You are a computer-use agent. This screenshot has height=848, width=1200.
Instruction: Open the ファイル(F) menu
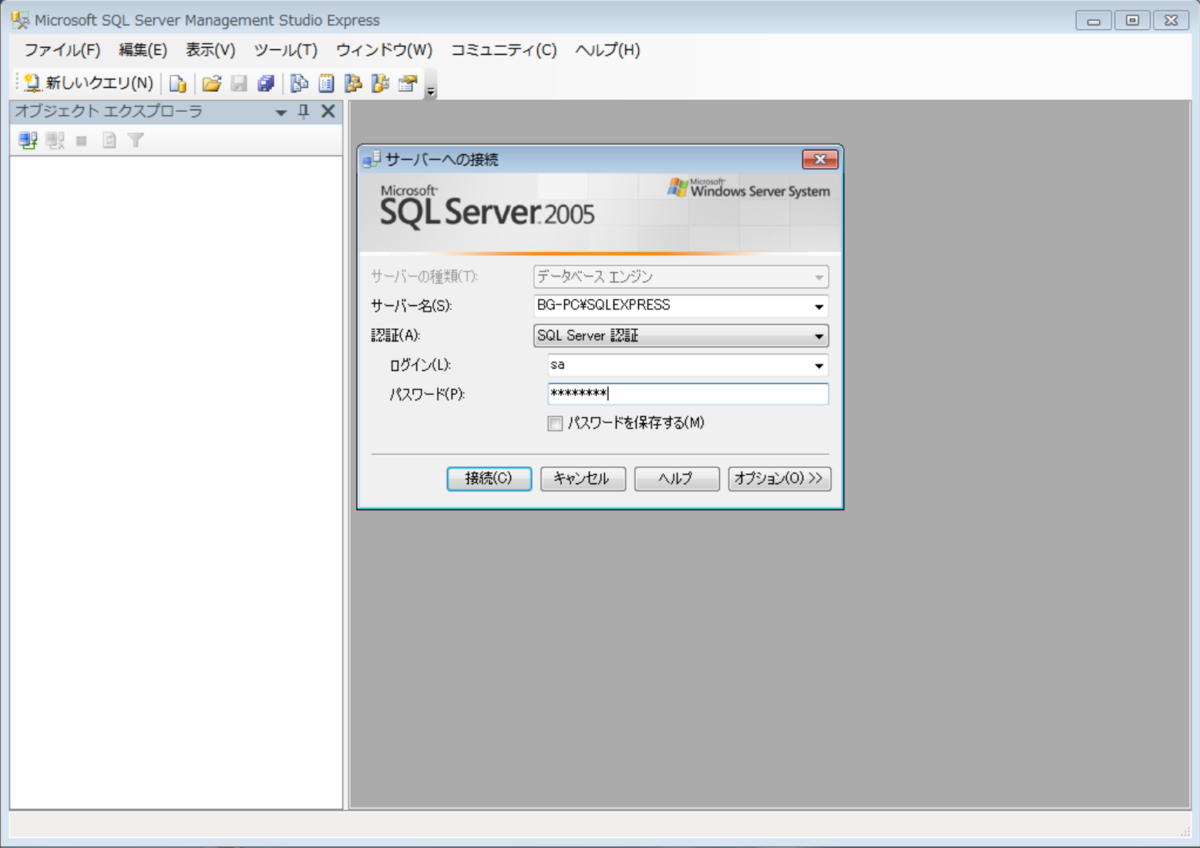pyautogui.click(x=62, y=50)
